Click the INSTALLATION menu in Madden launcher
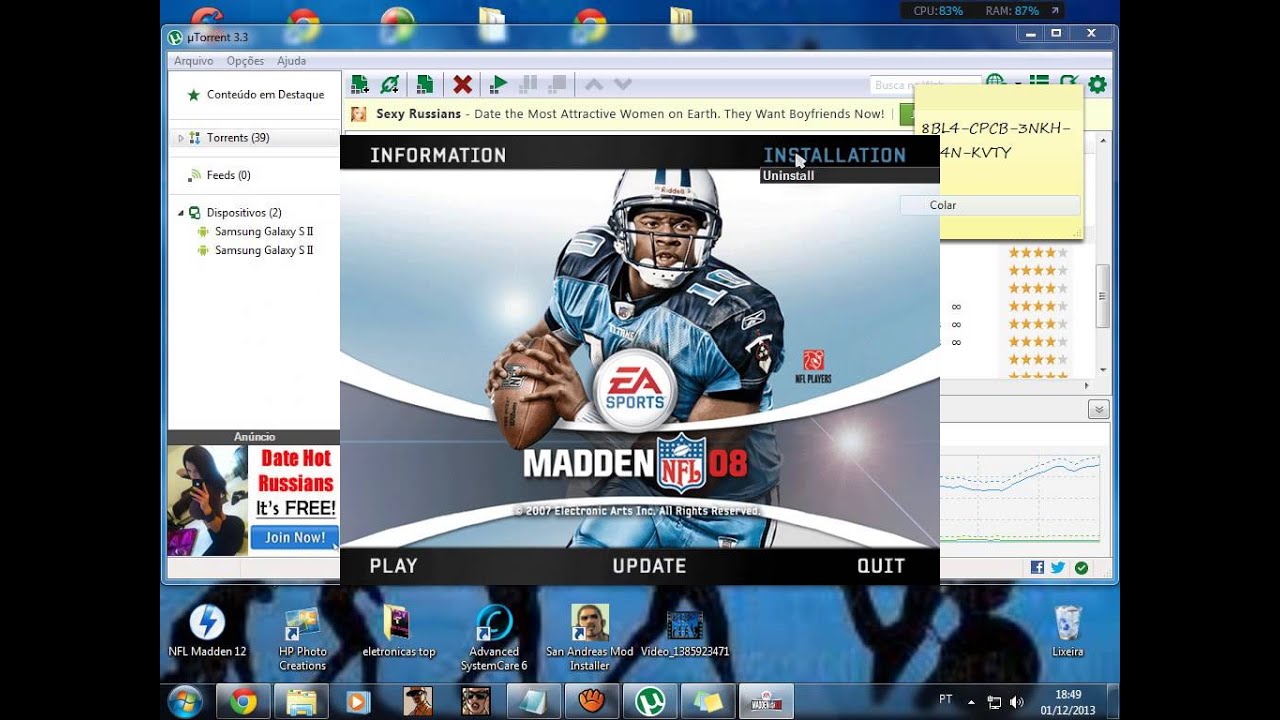Image resolution: width=1280 pixels, height=720 pixels. (834, 155)
